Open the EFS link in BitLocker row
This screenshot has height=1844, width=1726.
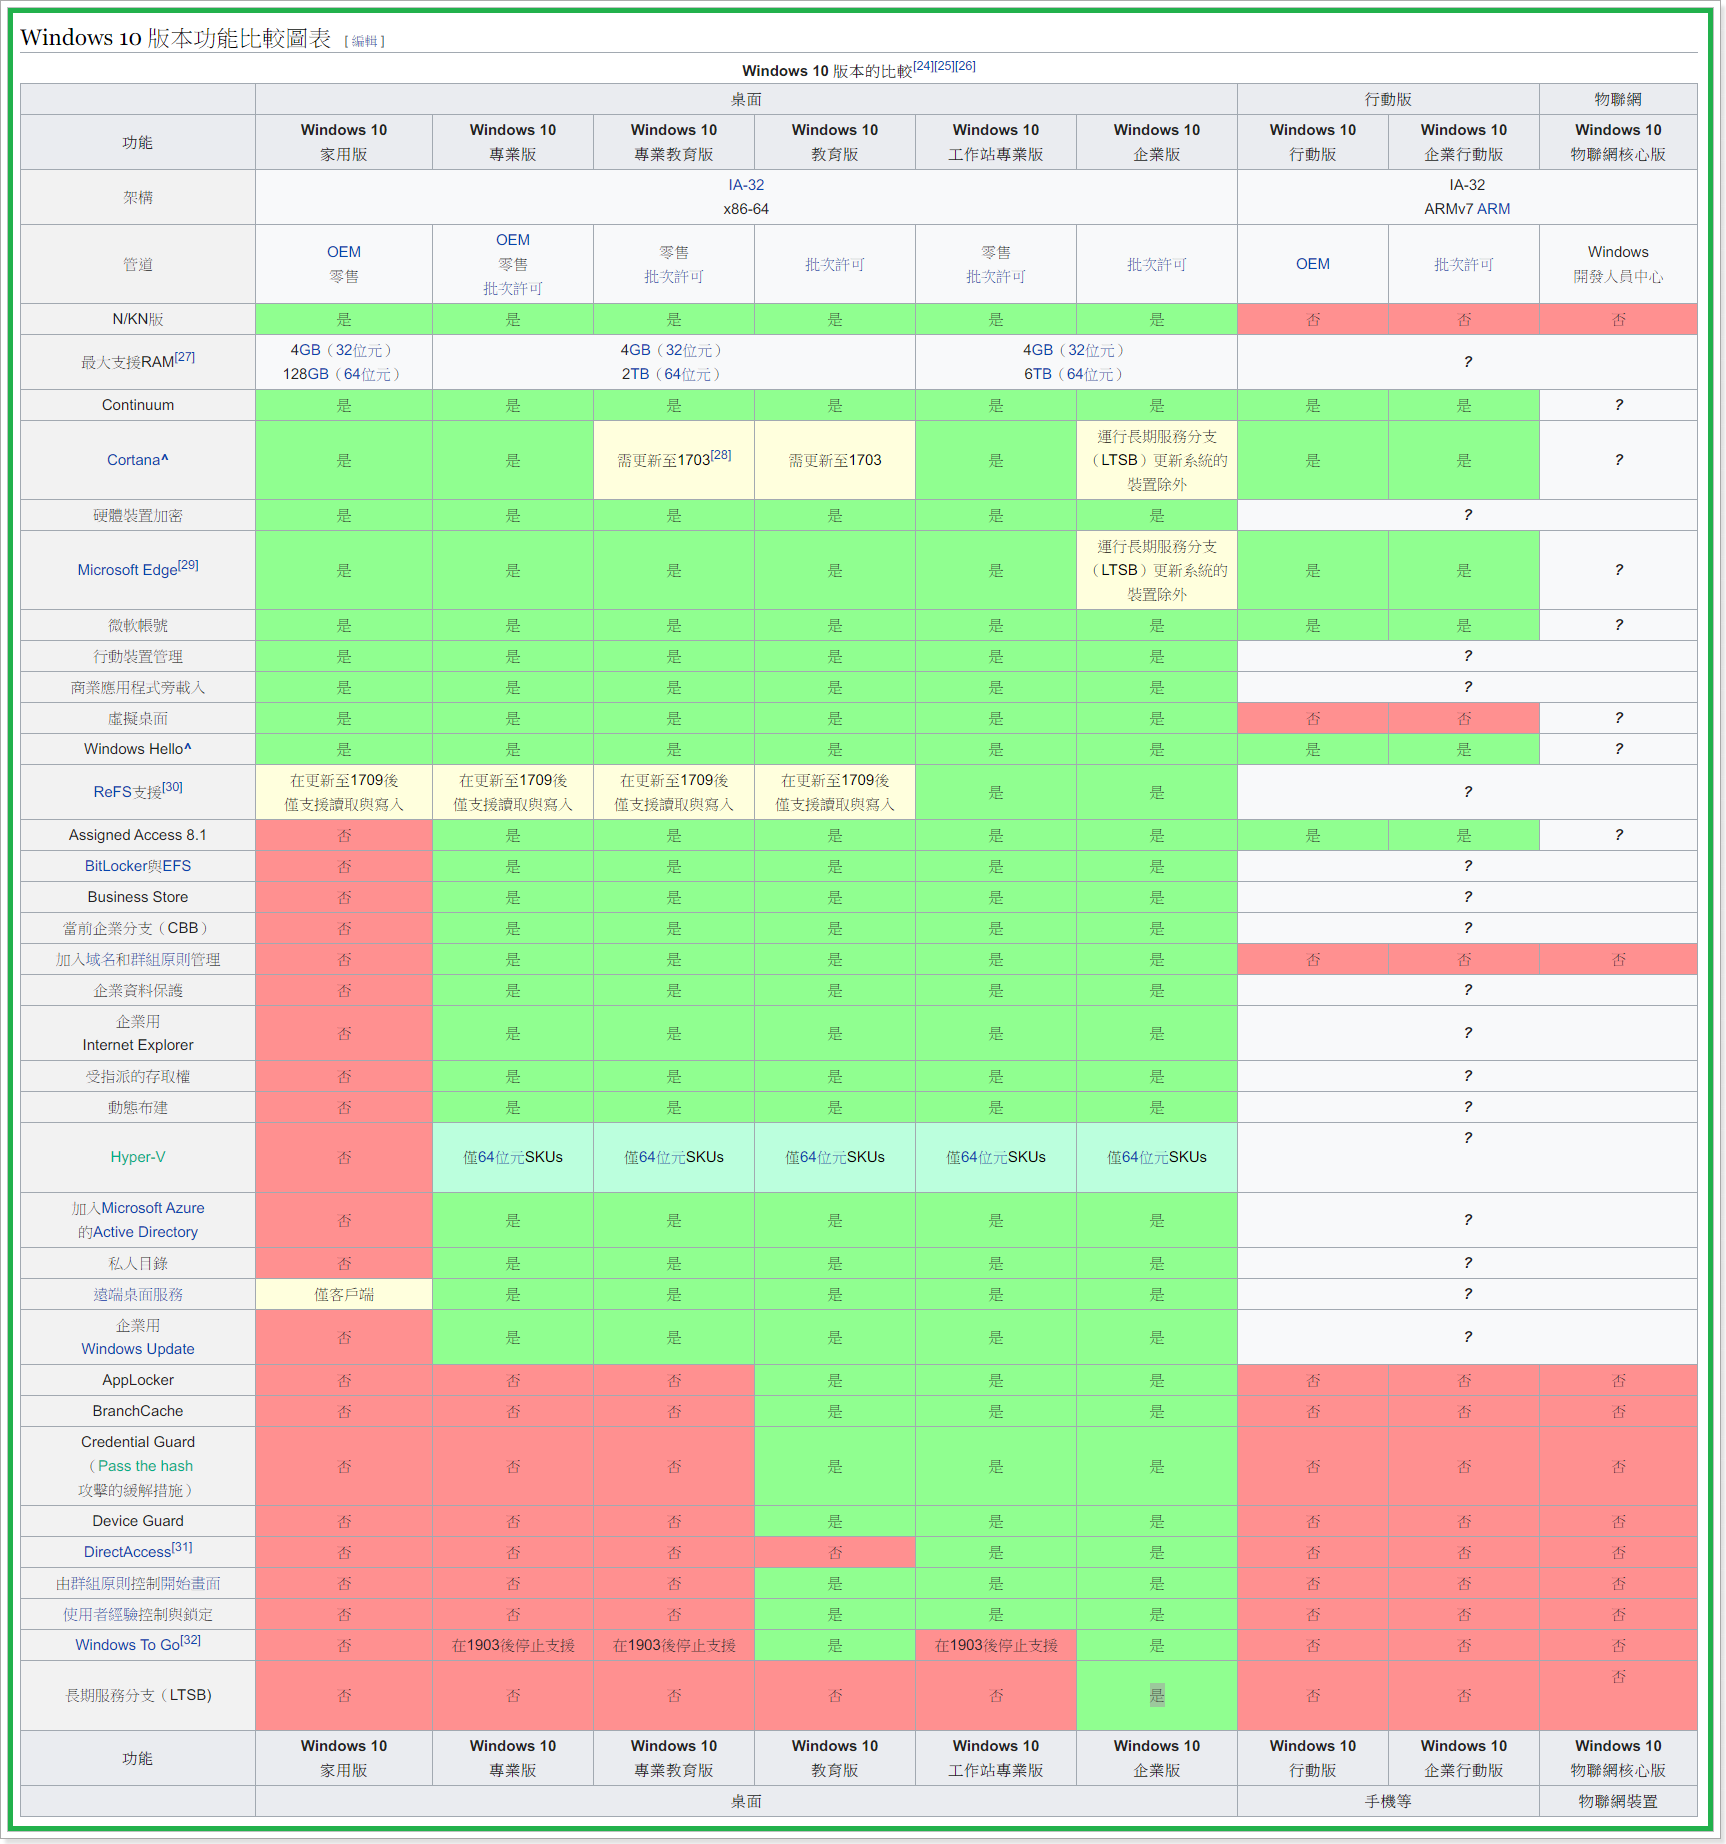(177, 866)
